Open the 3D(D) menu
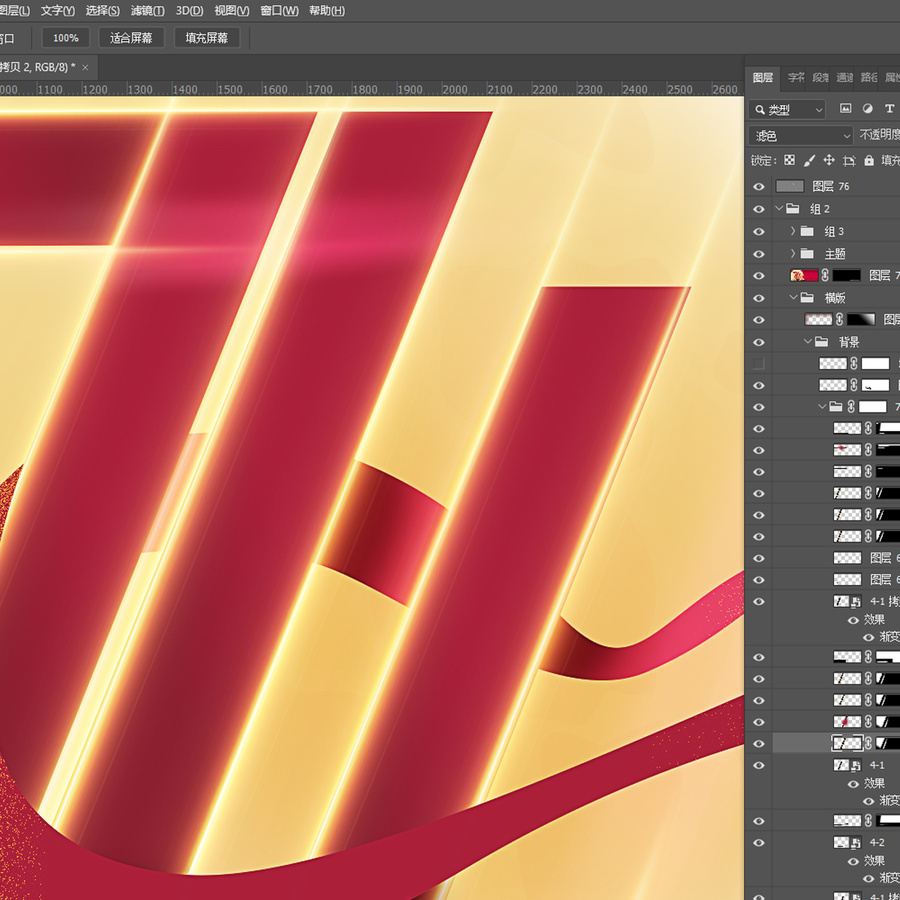The image size is (900, 900). [189, 11]
